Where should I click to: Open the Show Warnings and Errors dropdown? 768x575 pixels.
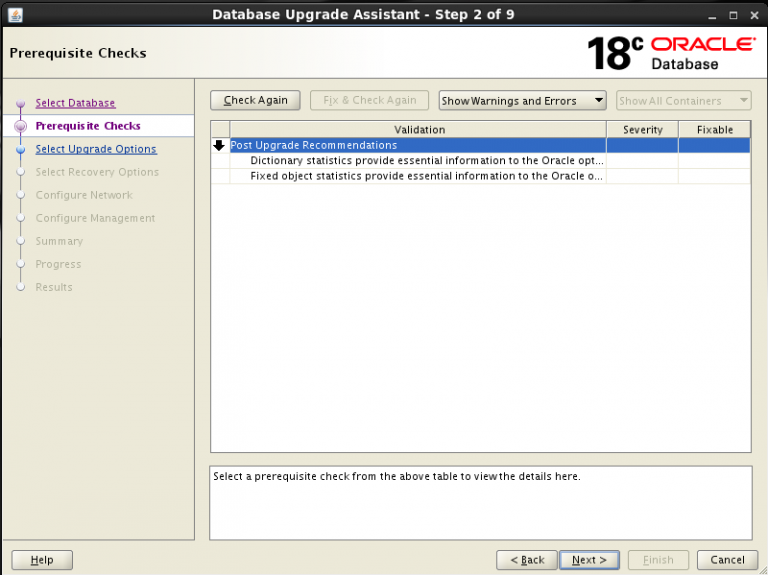pyautogui.click(x=523, y=100)
